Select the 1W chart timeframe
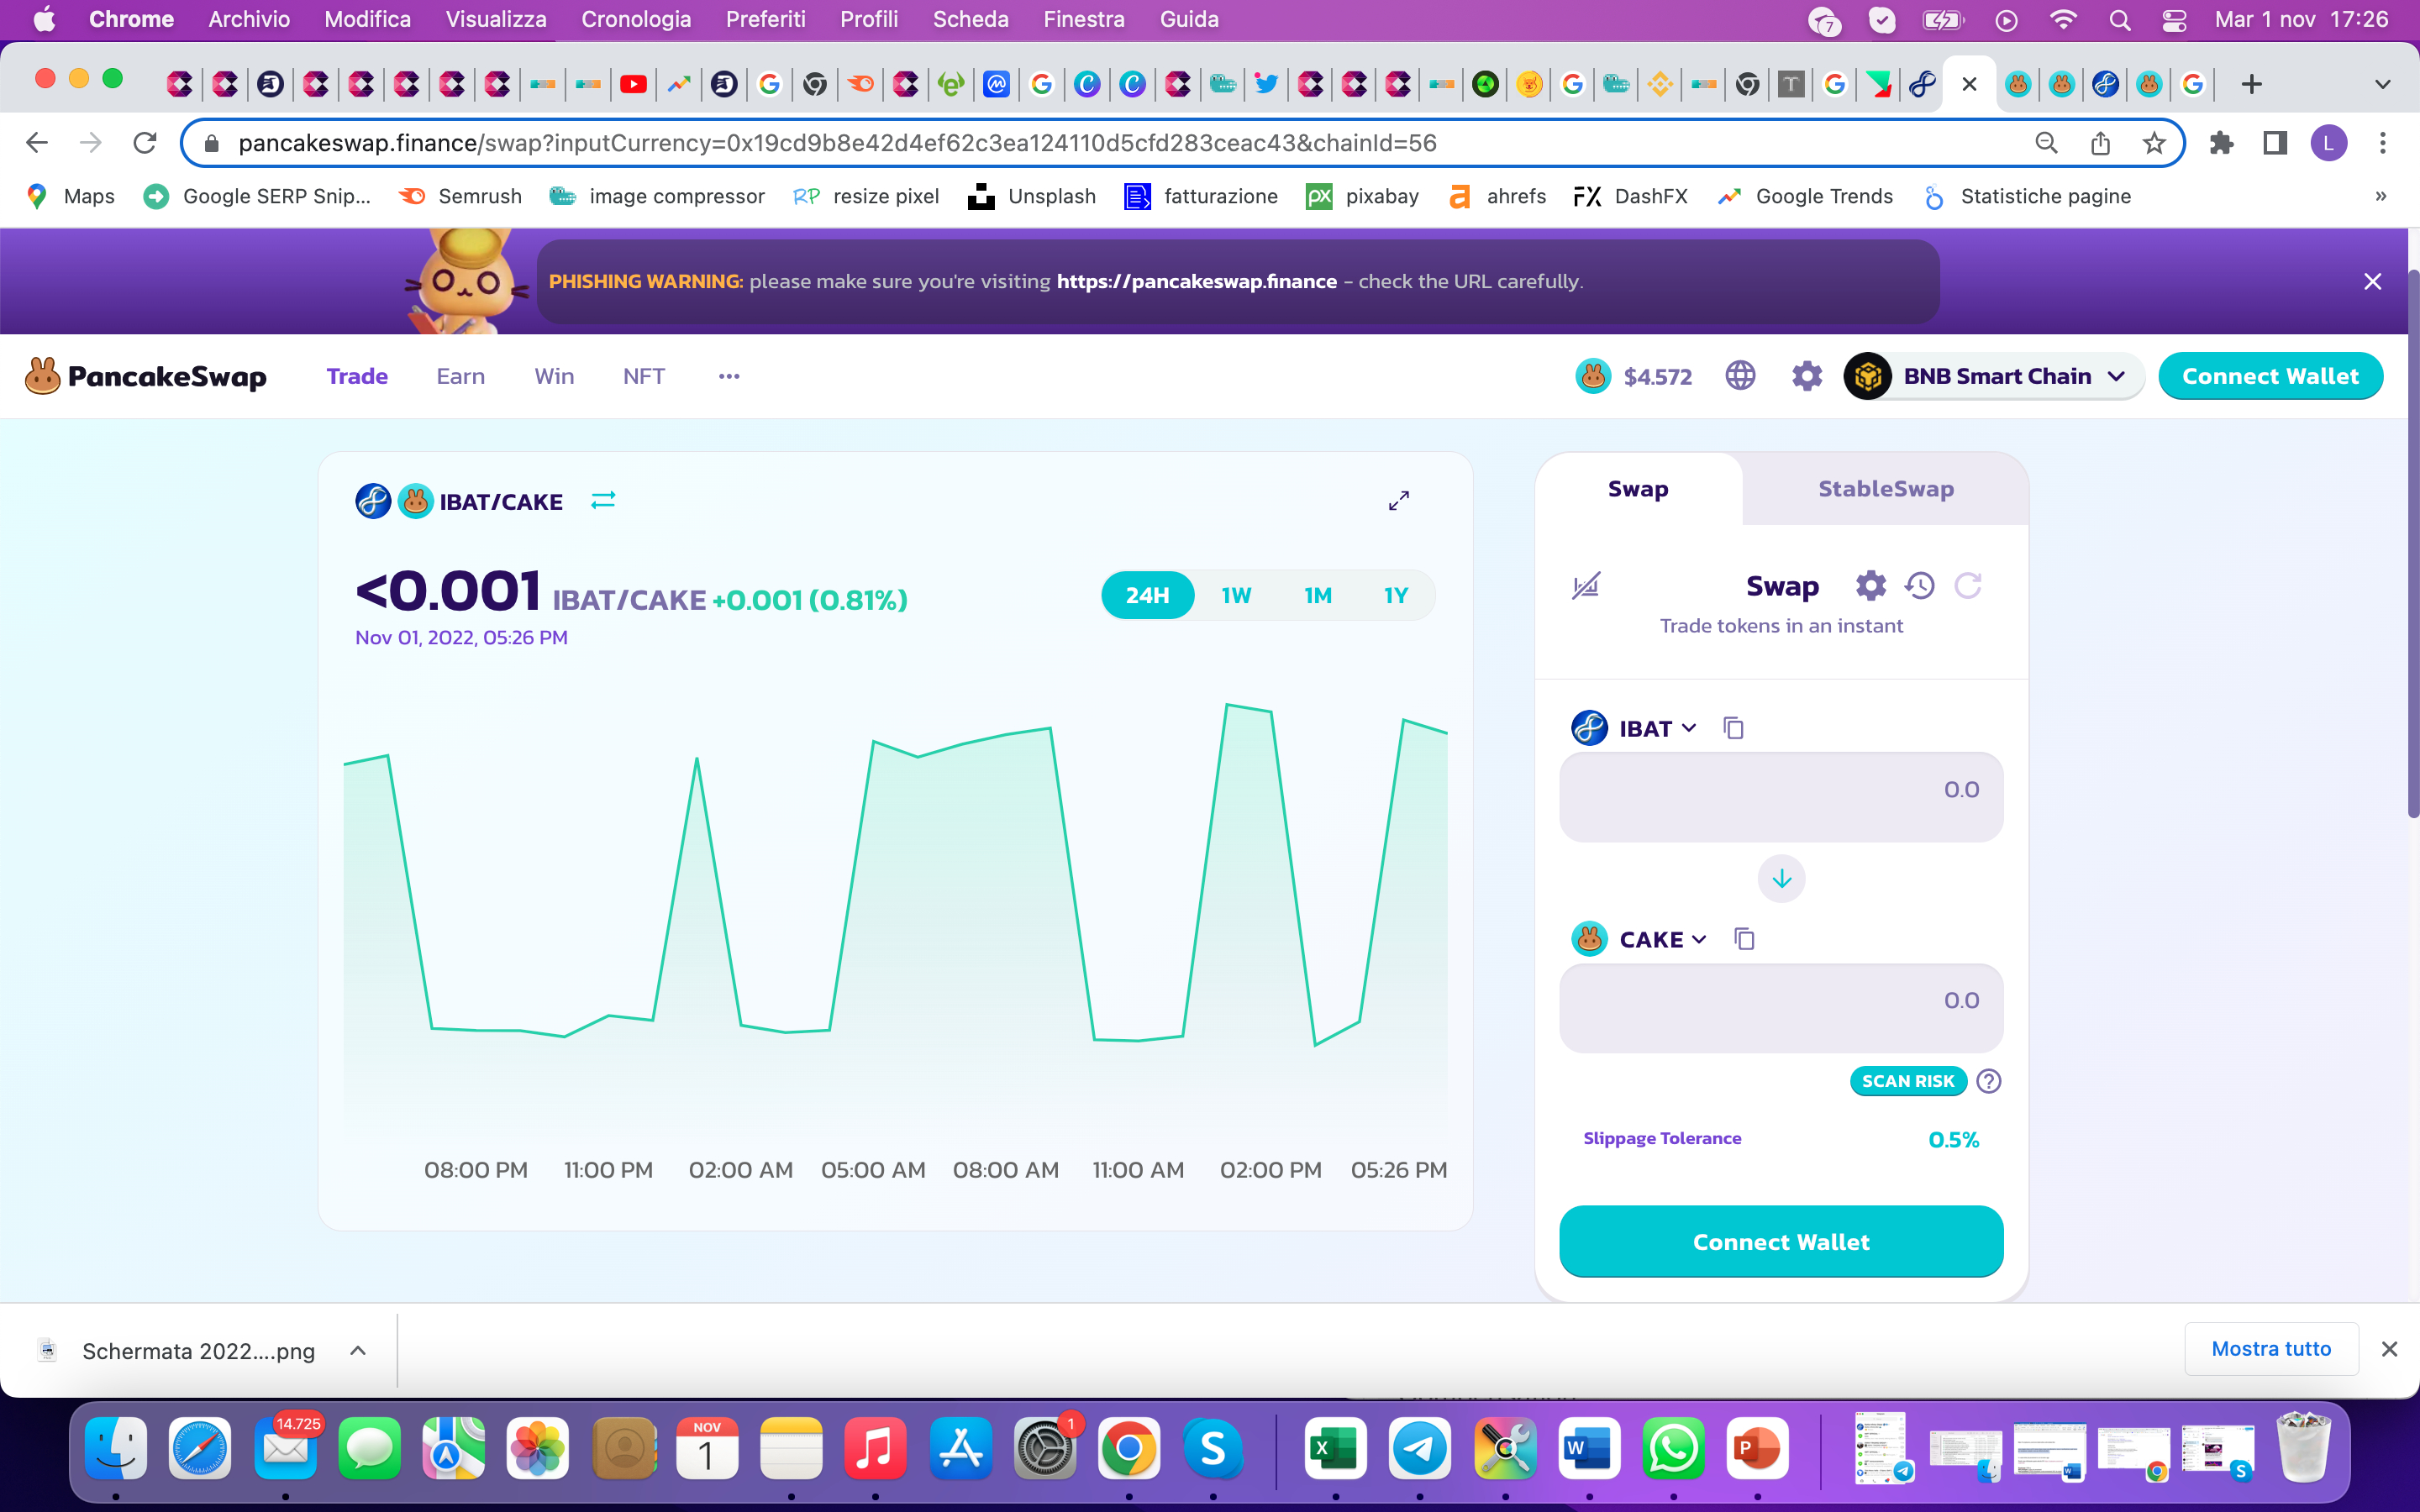The height and width of the screenshot is (1512, 2420). 1236,595
